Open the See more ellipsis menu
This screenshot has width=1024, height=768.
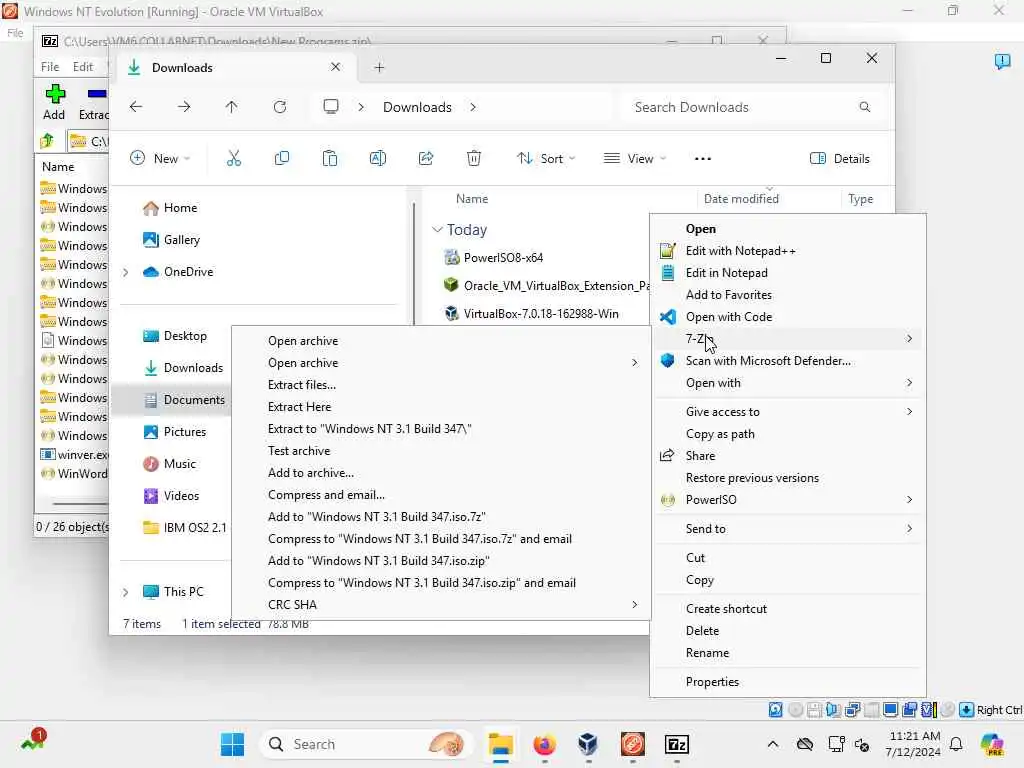click(703, 159)
